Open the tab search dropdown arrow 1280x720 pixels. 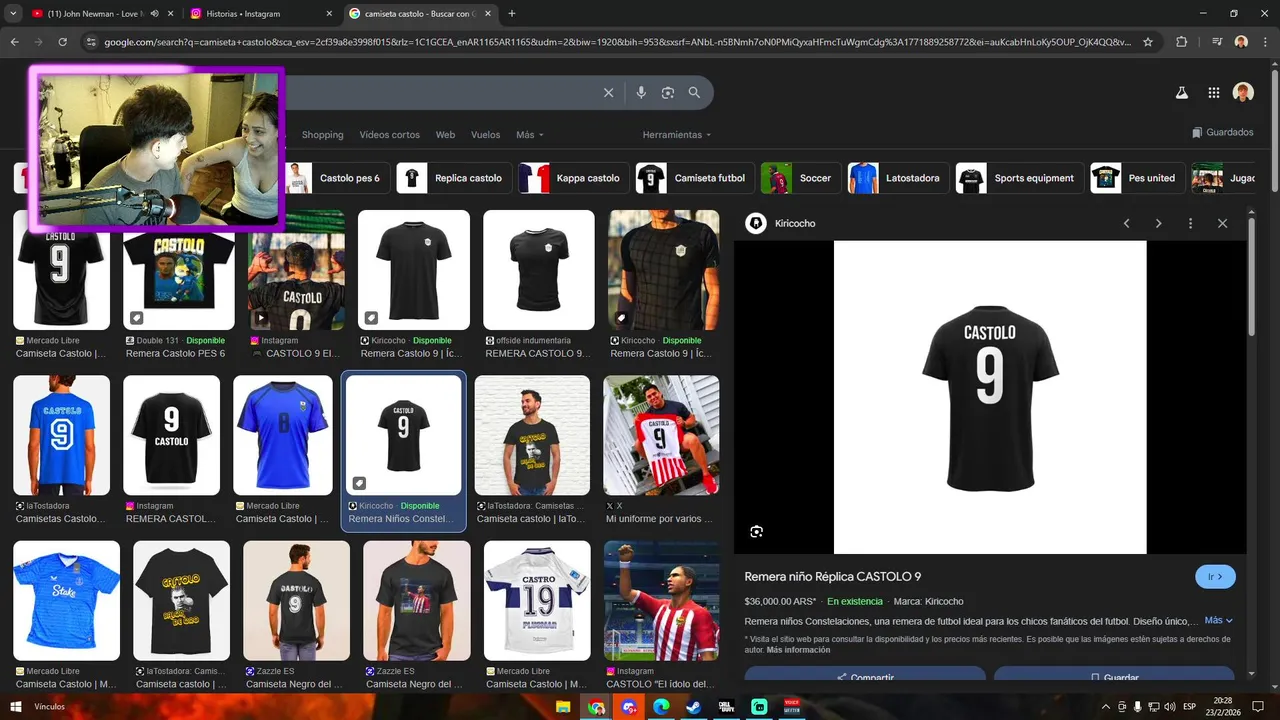point(13,13)
